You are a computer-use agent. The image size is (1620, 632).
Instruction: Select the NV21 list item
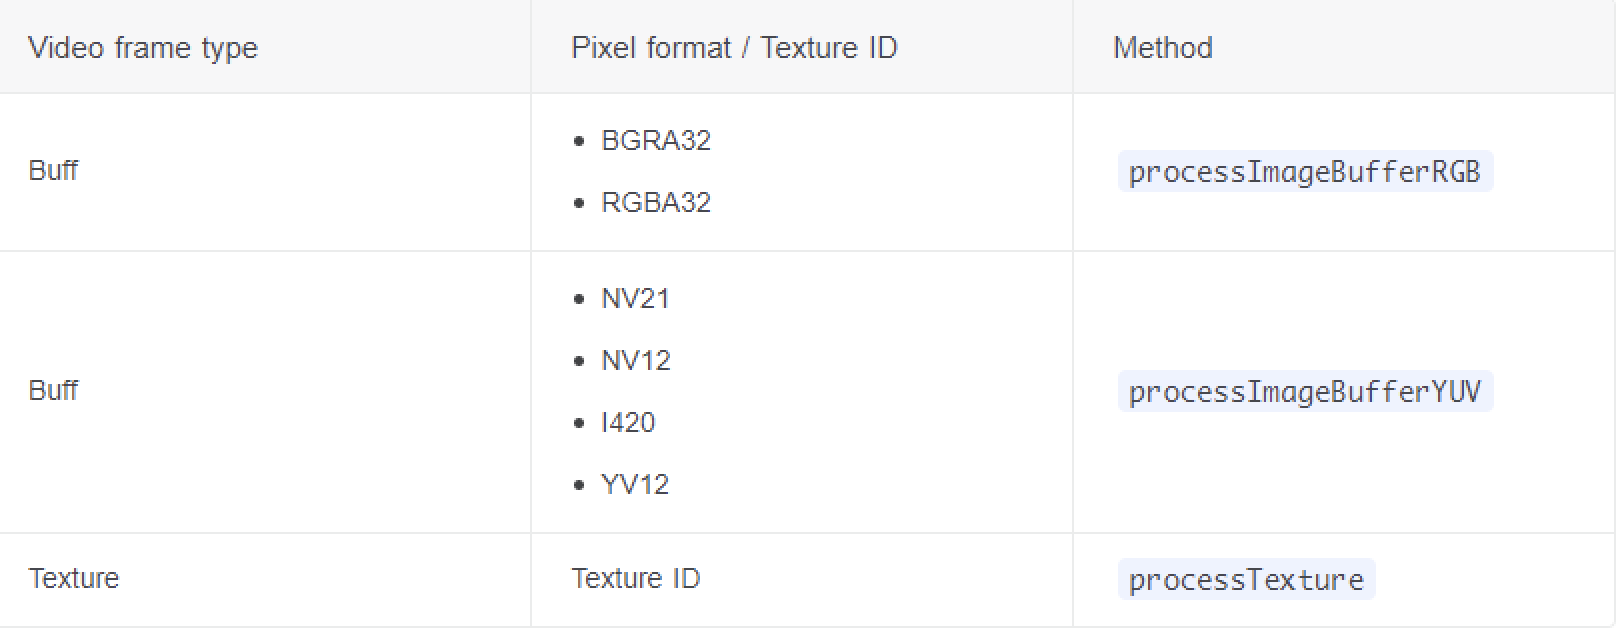pyautogui.click(x=635, y=299)
